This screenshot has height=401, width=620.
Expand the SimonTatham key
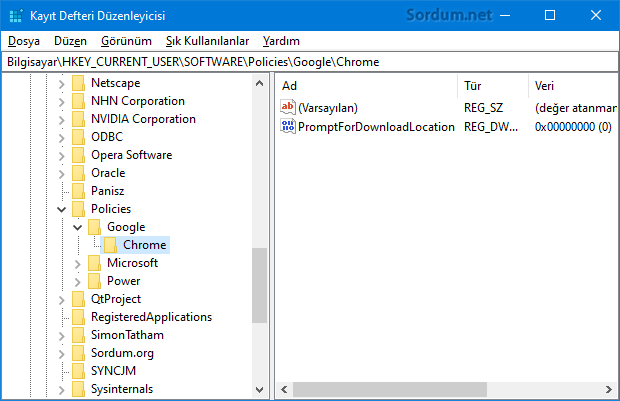tap(61, 336)
